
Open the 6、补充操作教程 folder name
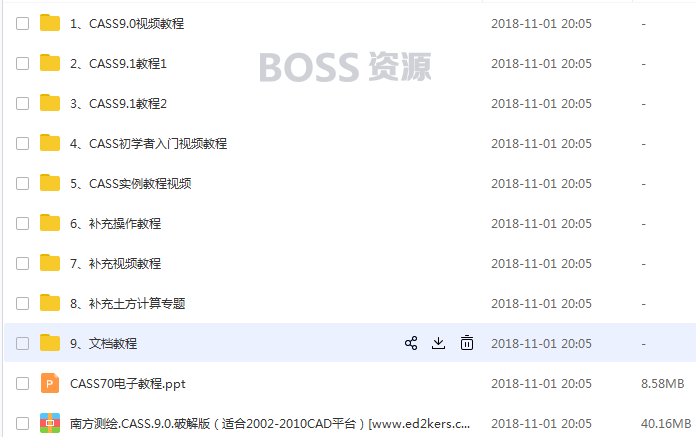(x=115, y=224)
